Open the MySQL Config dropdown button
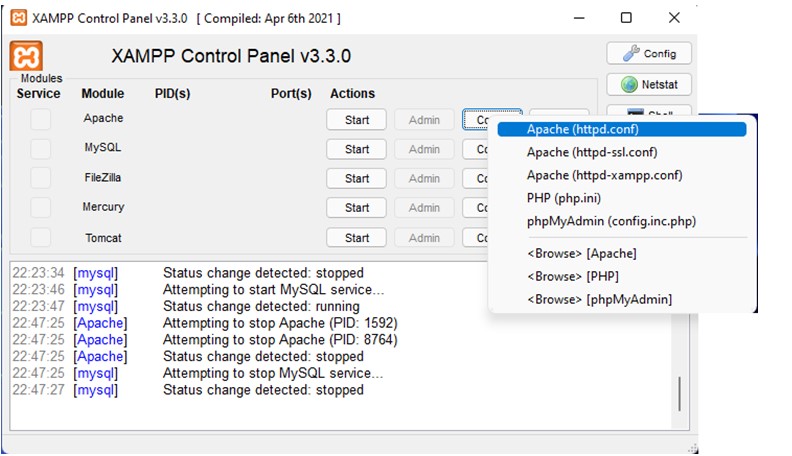 pyautogui.click(x=475, y=149)
